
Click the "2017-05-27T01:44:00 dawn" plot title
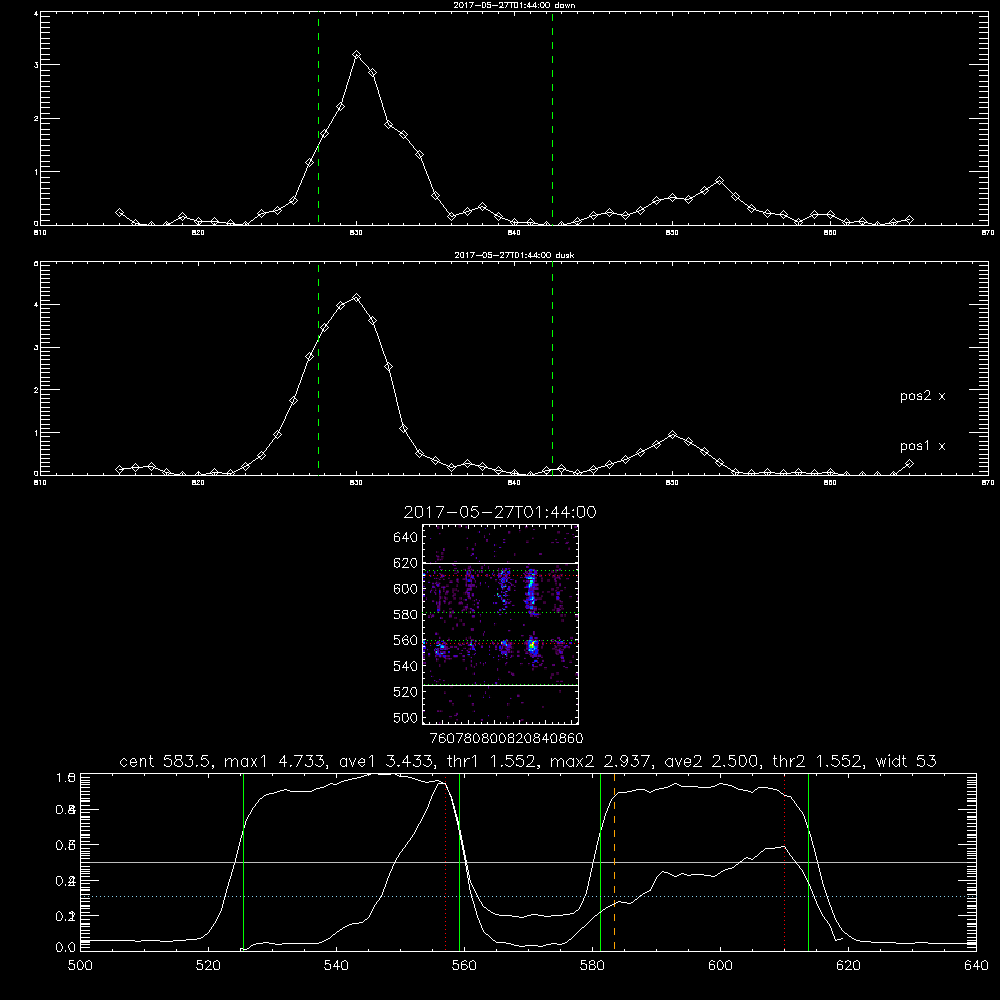click(x=514, y=5)
